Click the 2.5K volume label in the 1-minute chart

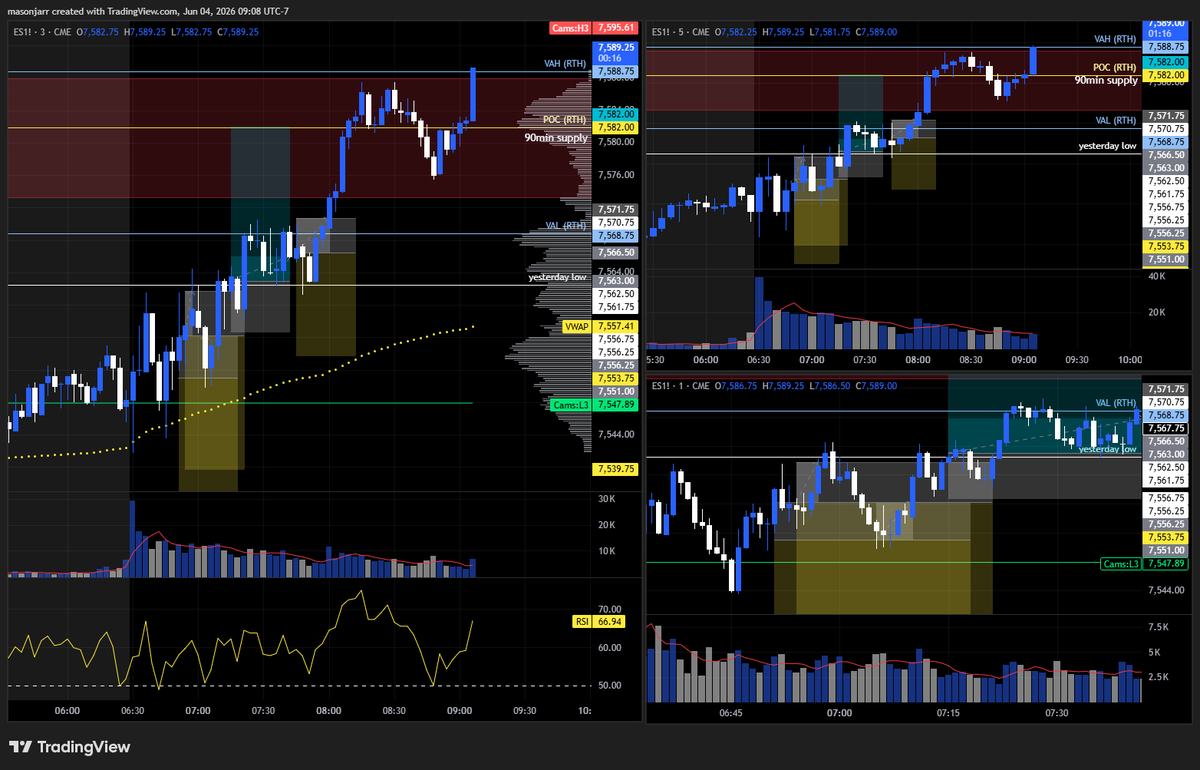pos(1159,678)
